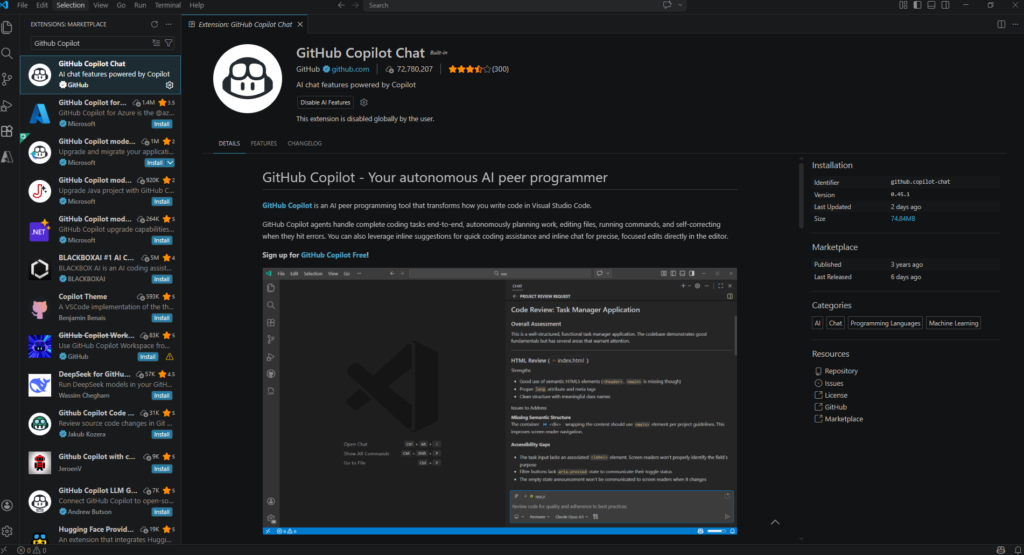Install GitHub Copilot for Azure extension

coord(162,124)
